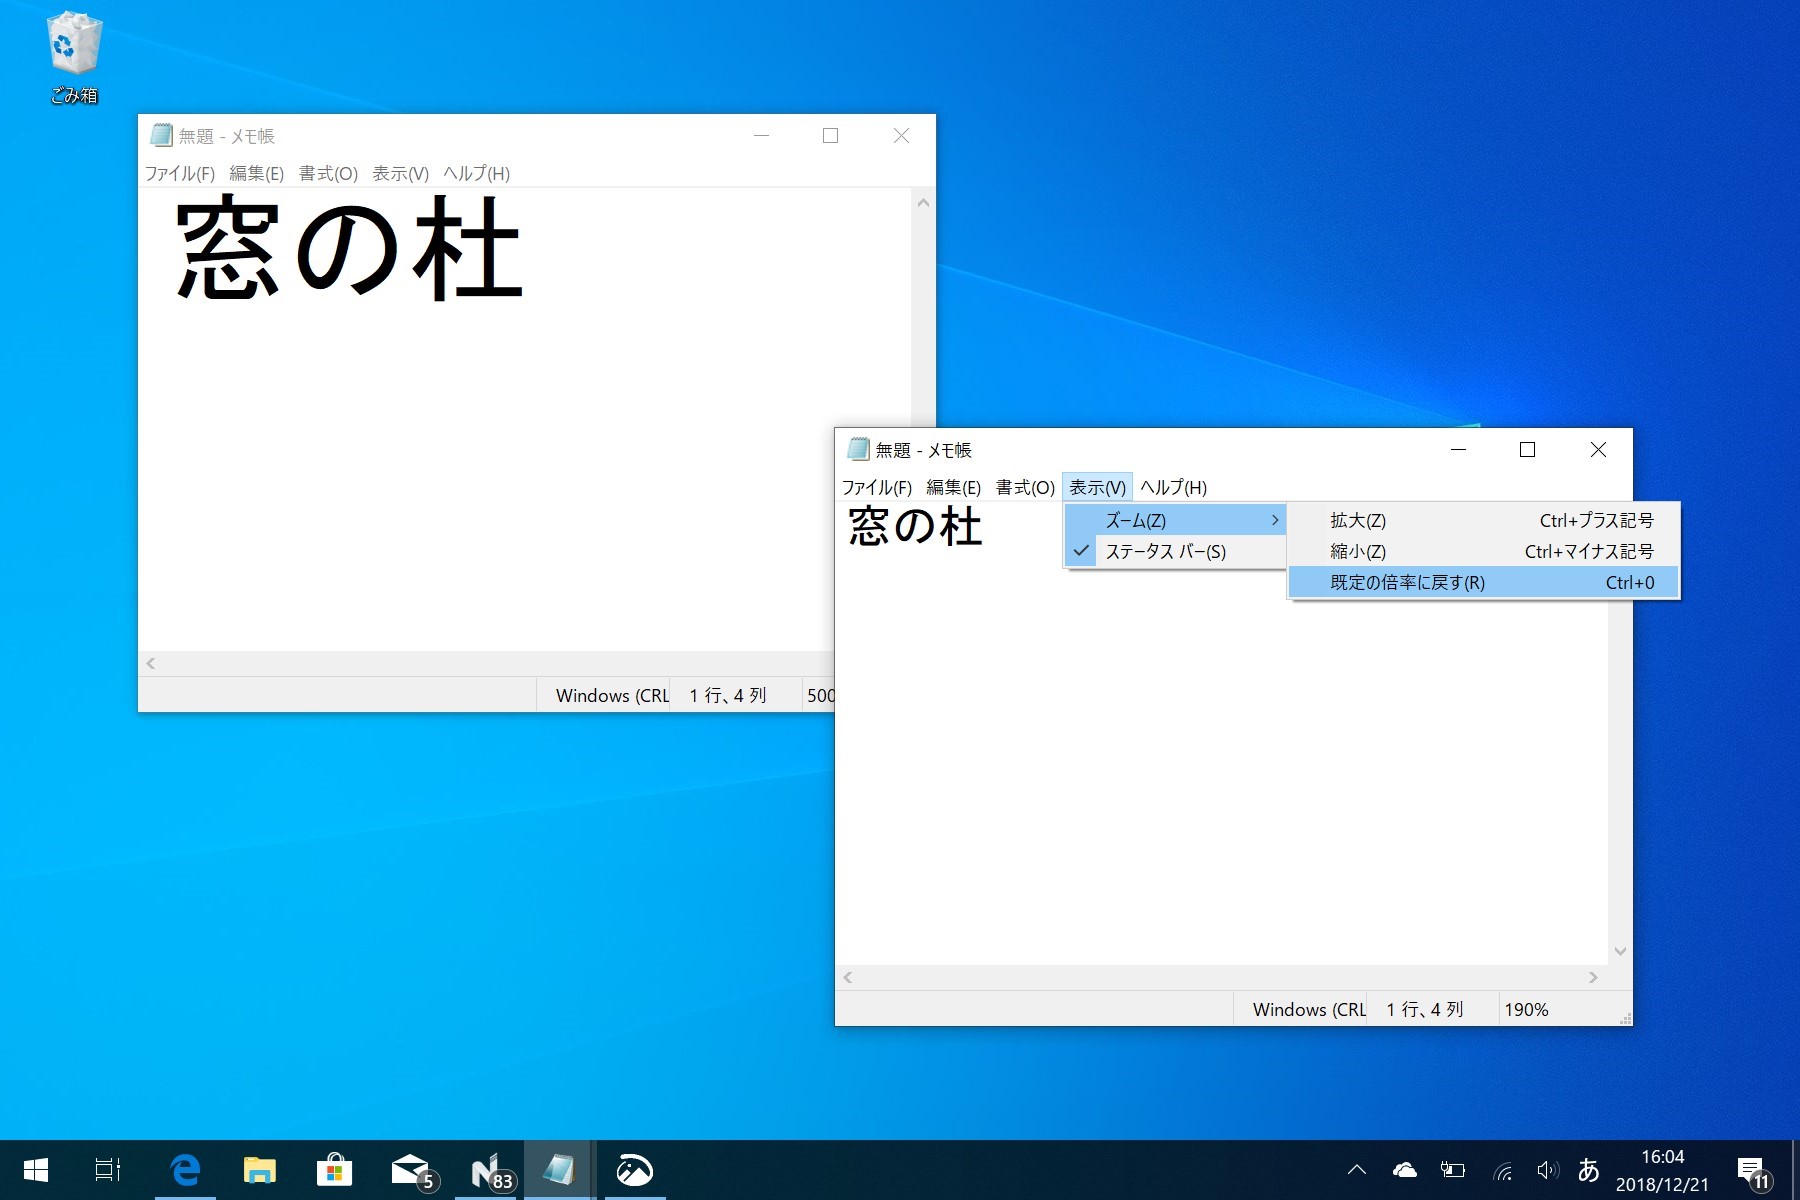The height and width of the screenshot is (1200, 1800).
Task: Open the volume icon in system tray
Action: coord(1547,1169)
